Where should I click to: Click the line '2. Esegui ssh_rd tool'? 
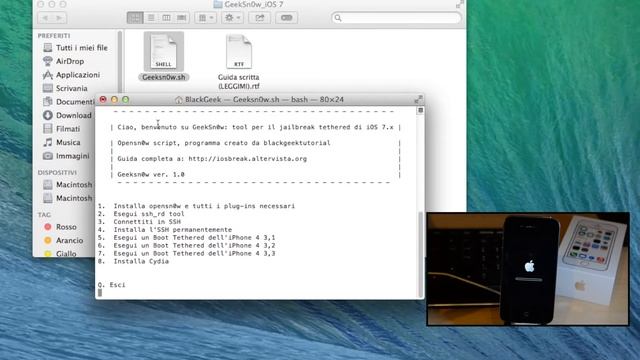pos(141,214)
